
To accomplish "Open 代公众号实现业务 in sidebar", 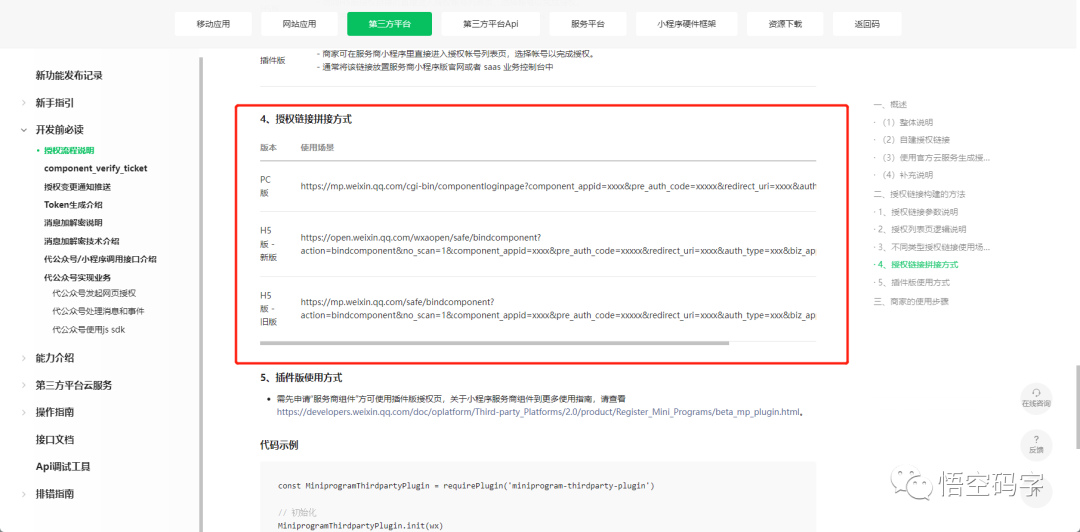I will coord(78,278).
